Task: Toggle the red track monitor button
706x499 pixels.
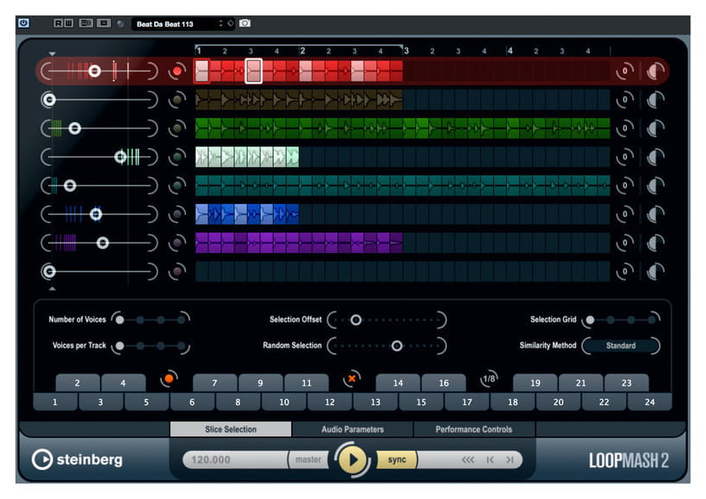Action: pos(177,71)
